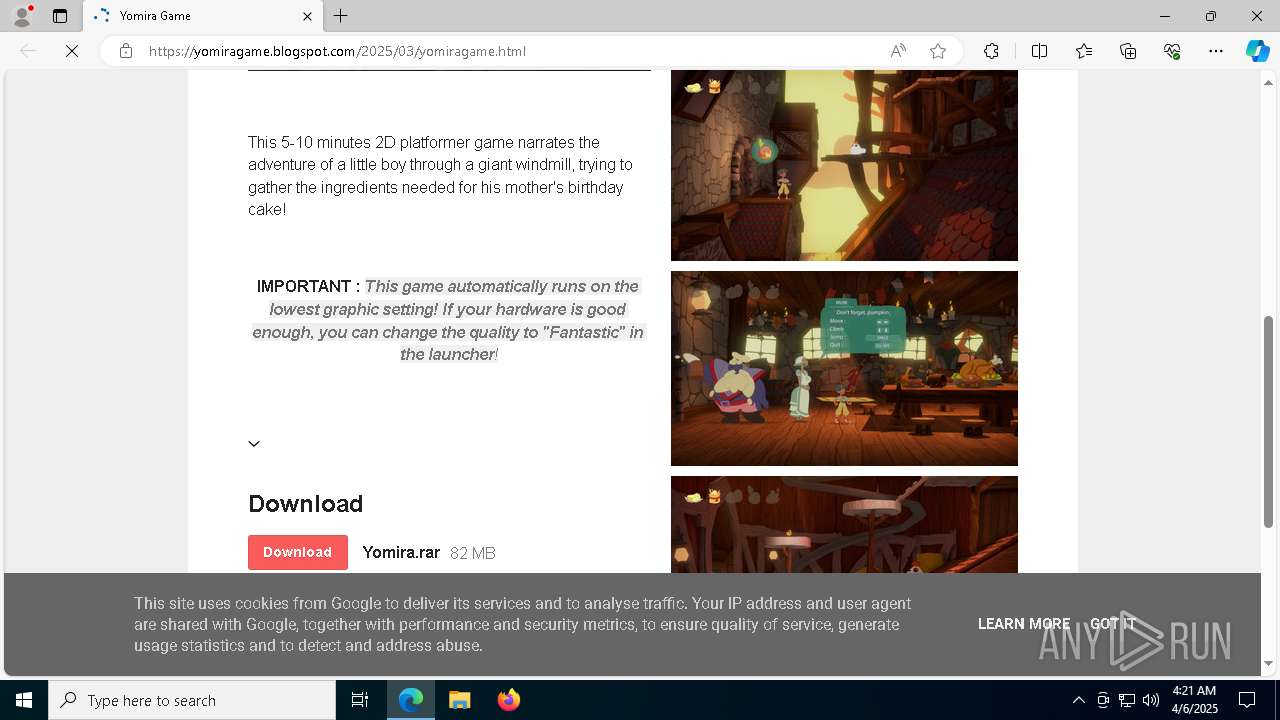Viewport: 1280px width, 720px height.
Task: Toggle split screen view
Action: 1039,51
